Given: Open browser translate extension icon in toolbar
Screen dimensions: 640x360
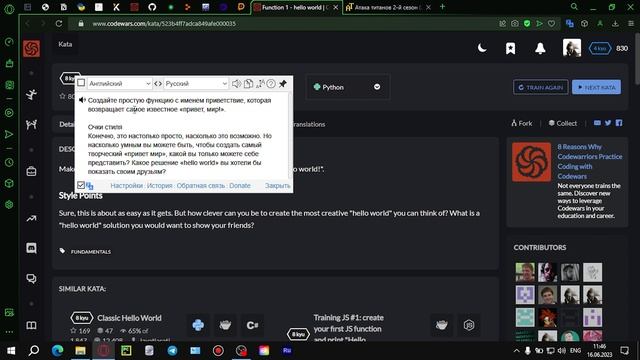Looking at the screenshot, I should click(x=570, y=24).
